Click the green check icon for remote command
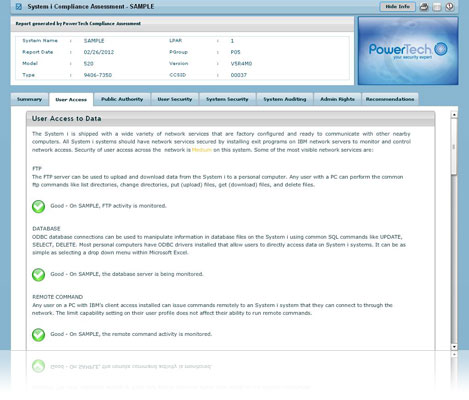Viewport: 469px width, 400px height. tap(38, 335)
